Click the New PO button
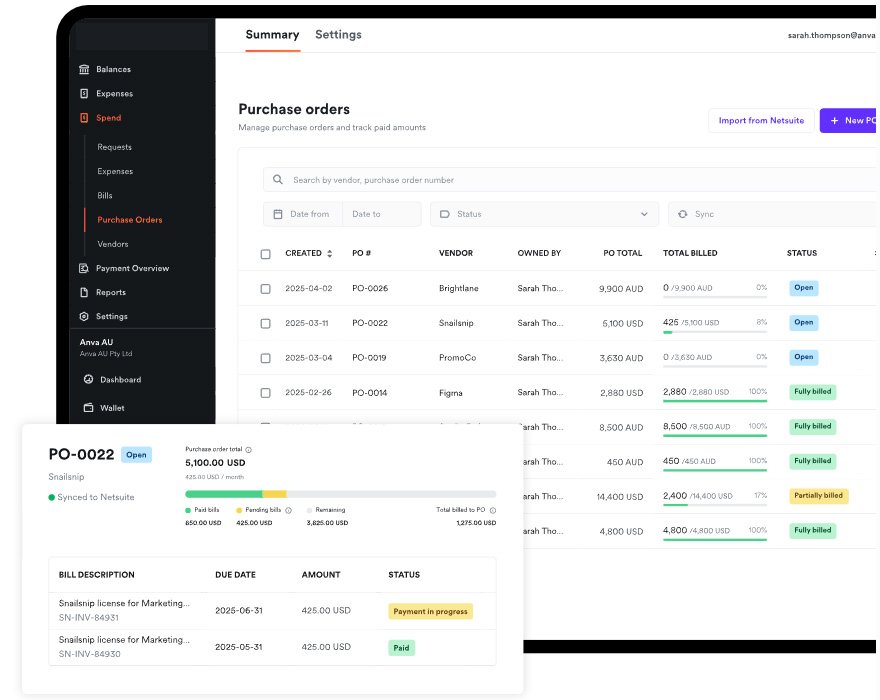 tap(848, 121)
